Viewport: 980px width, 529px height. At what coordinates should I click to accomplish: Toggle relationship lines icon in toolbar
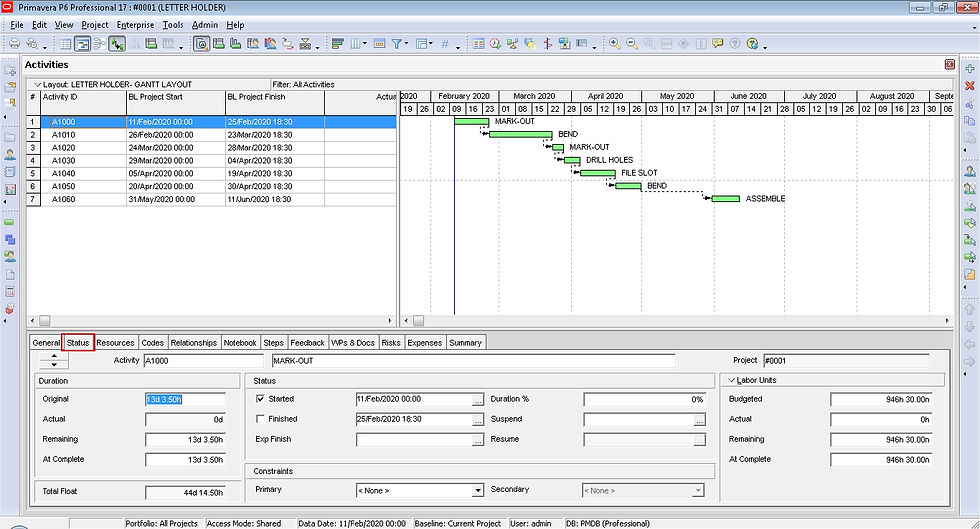coord(117,44)
